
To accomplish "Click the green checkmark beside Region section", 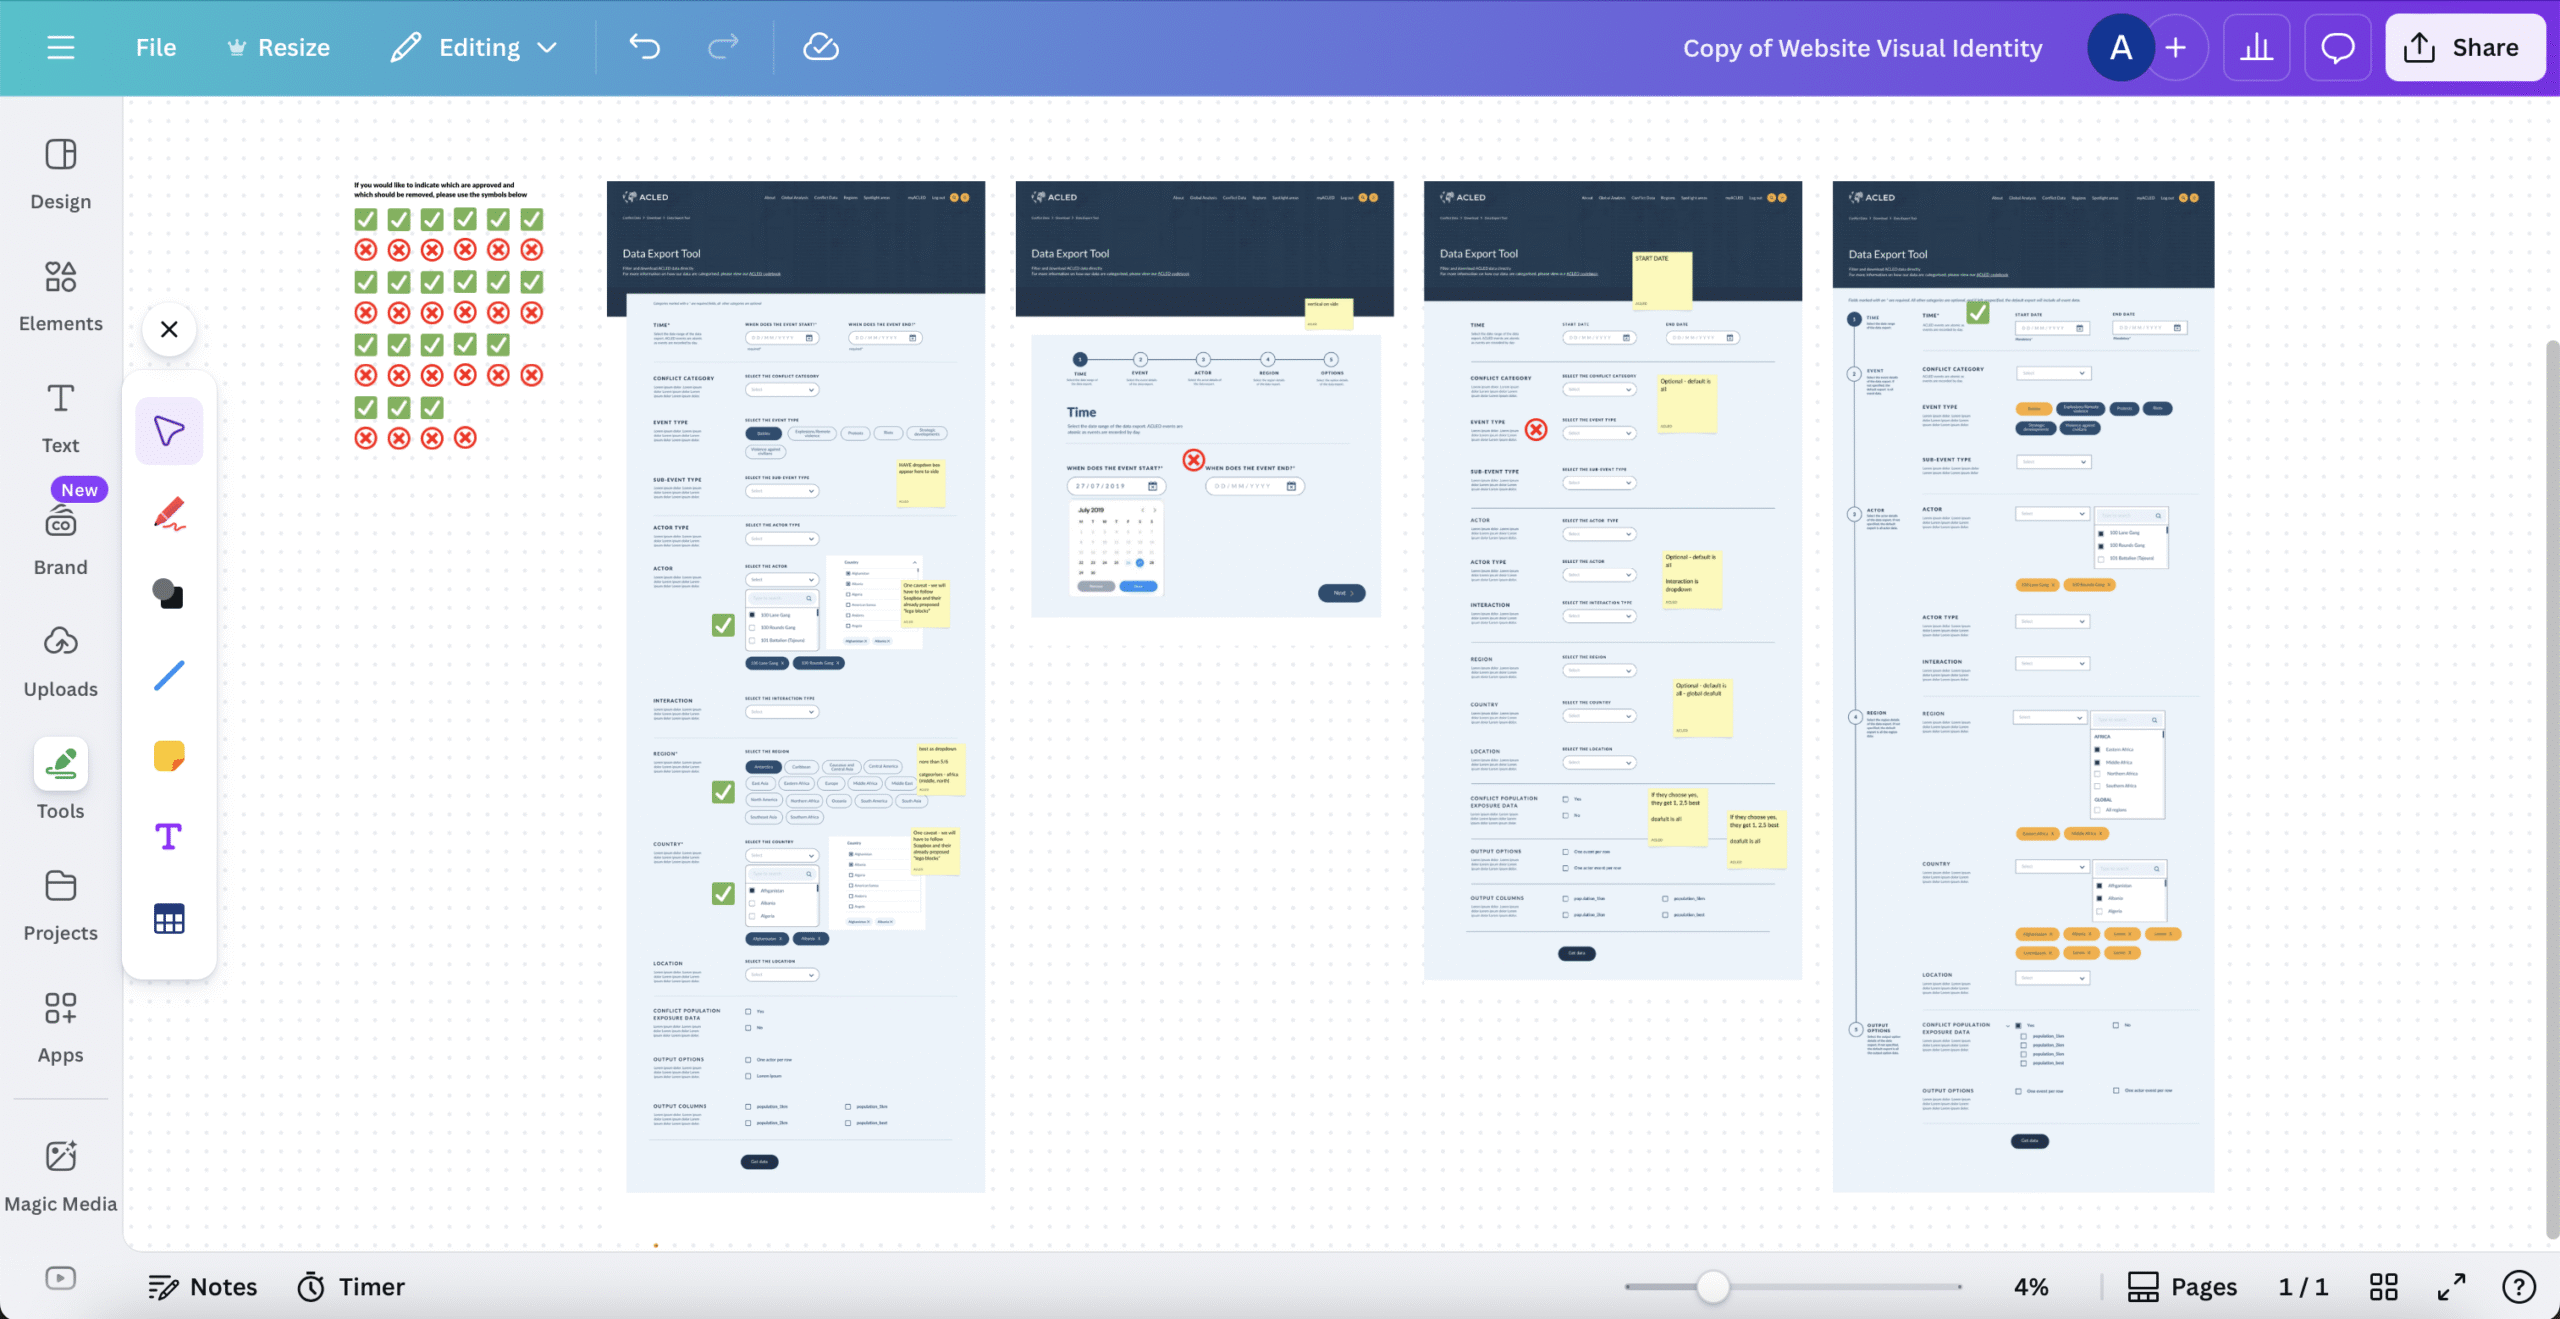I will click(723, 792).
